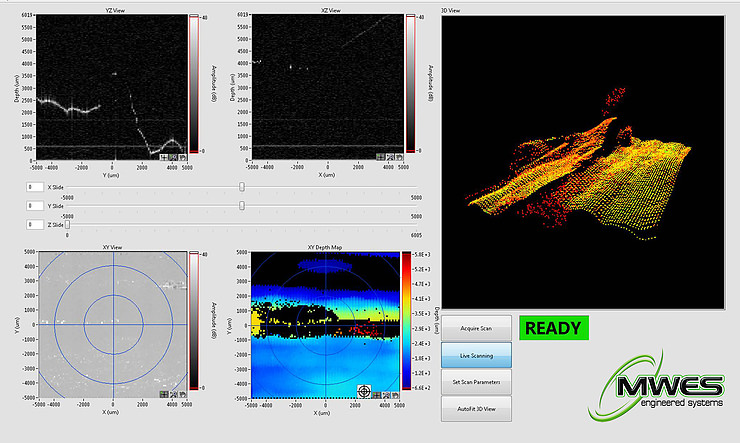Select the pan hand tool in YZ View
This screenshot has height=443, width=740.
[x=183, y=158]
